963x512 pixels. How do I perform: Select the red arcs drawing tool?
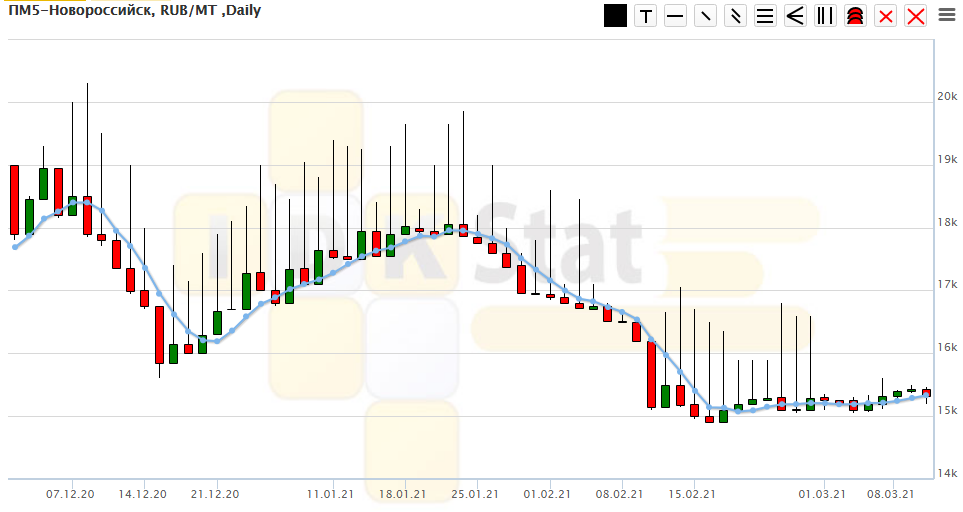856,16
